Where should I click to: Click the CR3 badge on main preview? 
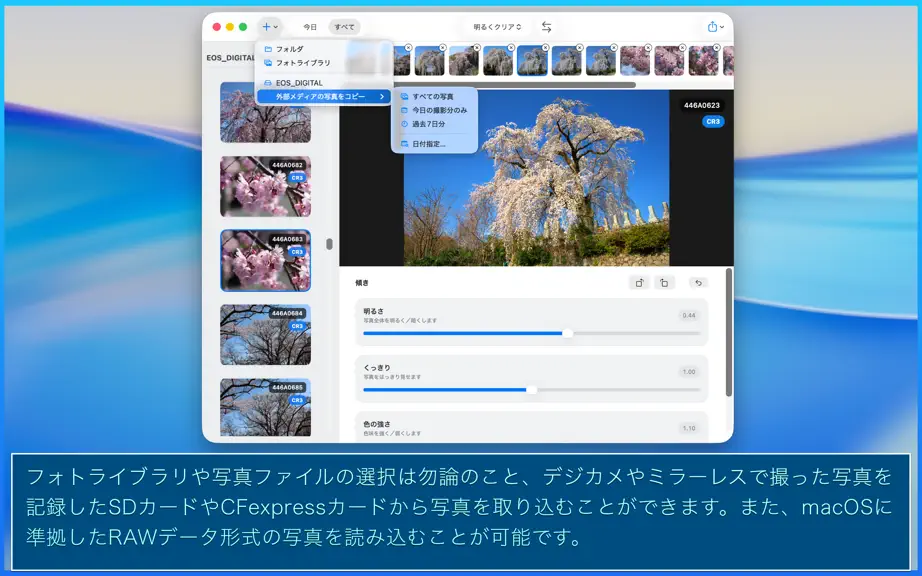tap(713, 122)
